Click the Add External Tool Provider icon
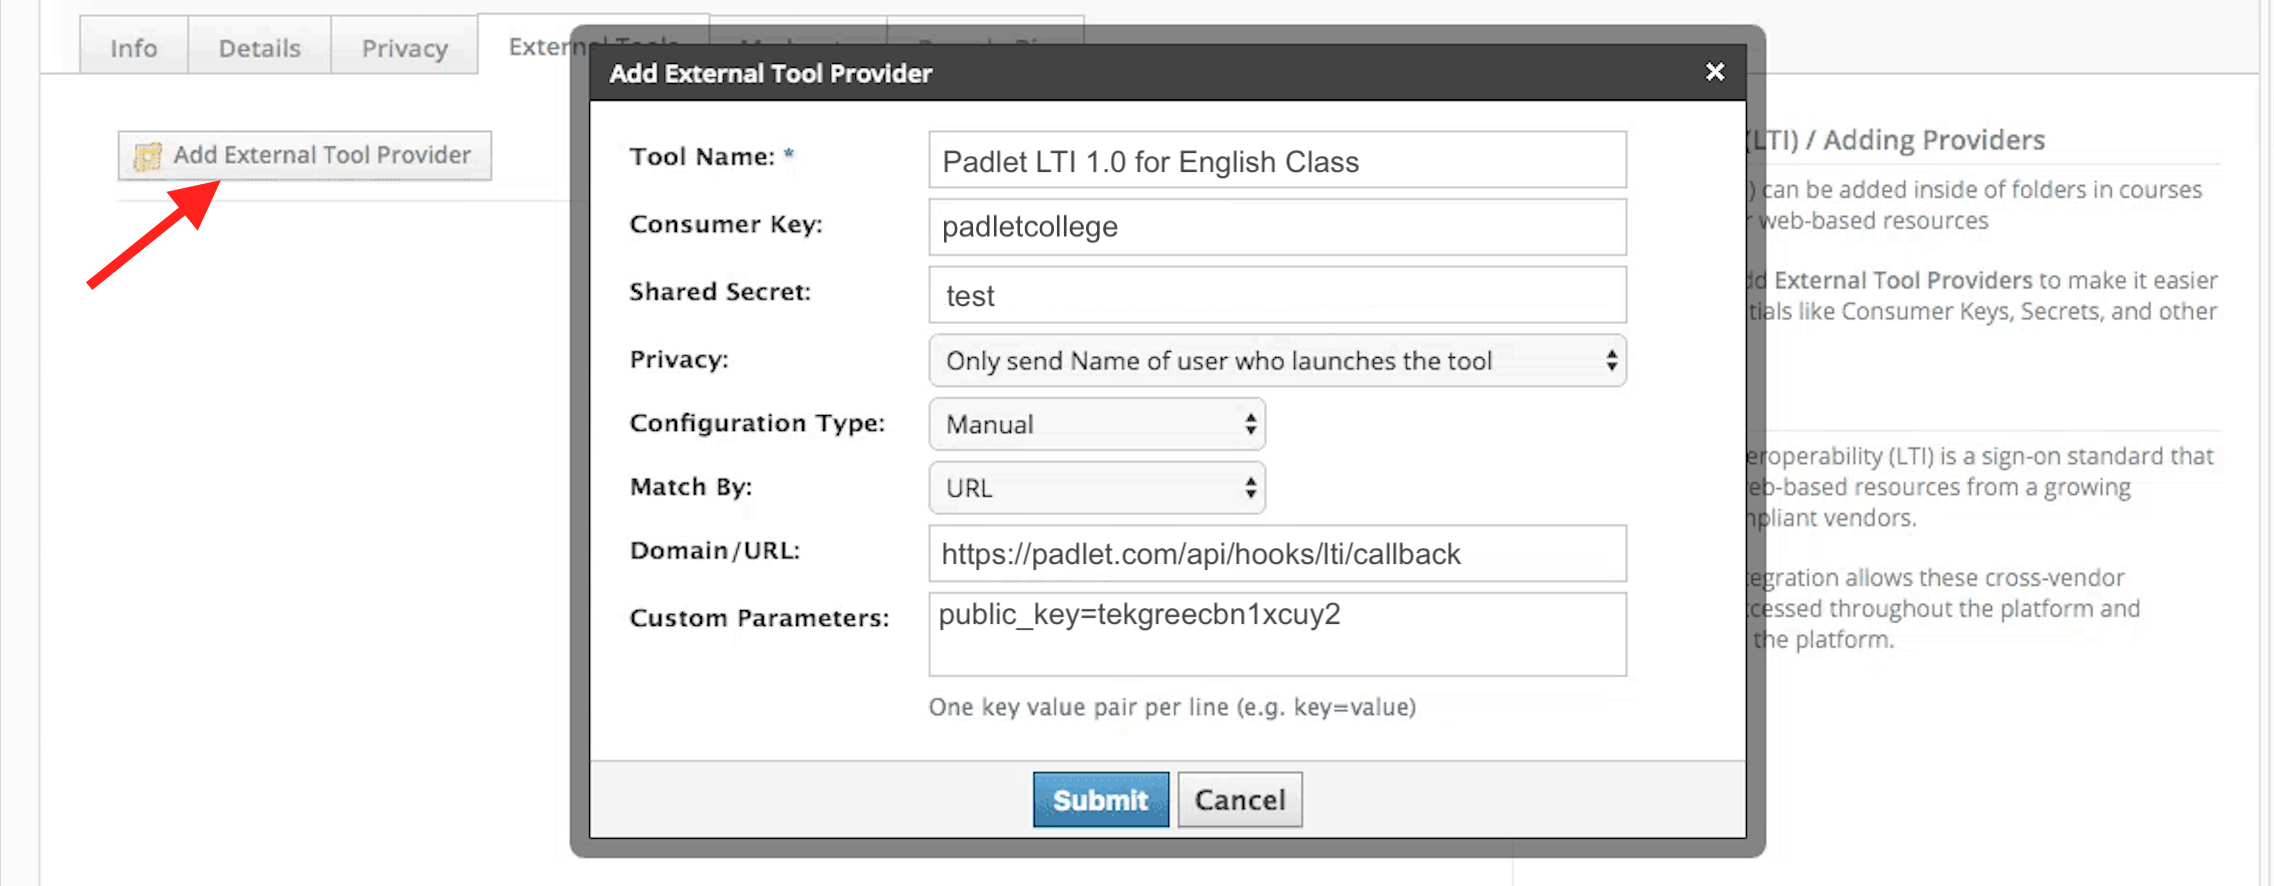The width and height of the screenshot is (2274, 886). click(147, 156)
